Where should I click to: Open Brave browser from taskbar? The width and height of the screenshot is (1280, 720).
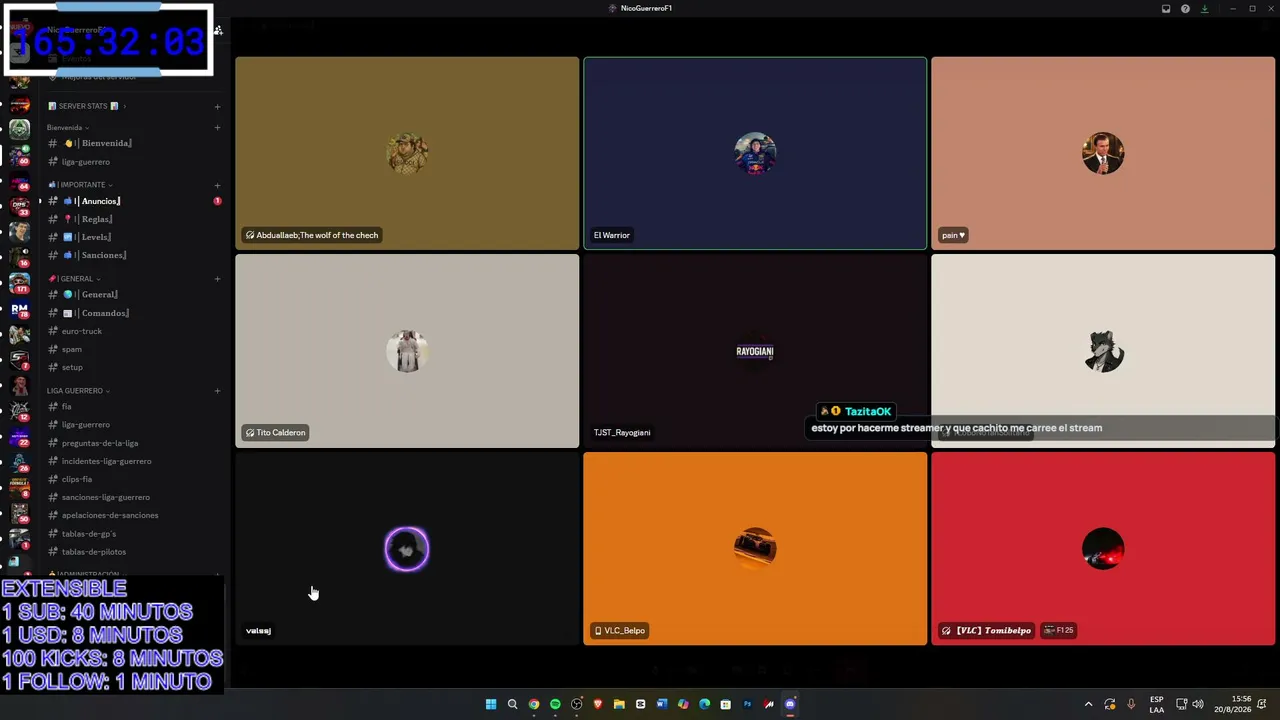[598, 704]
